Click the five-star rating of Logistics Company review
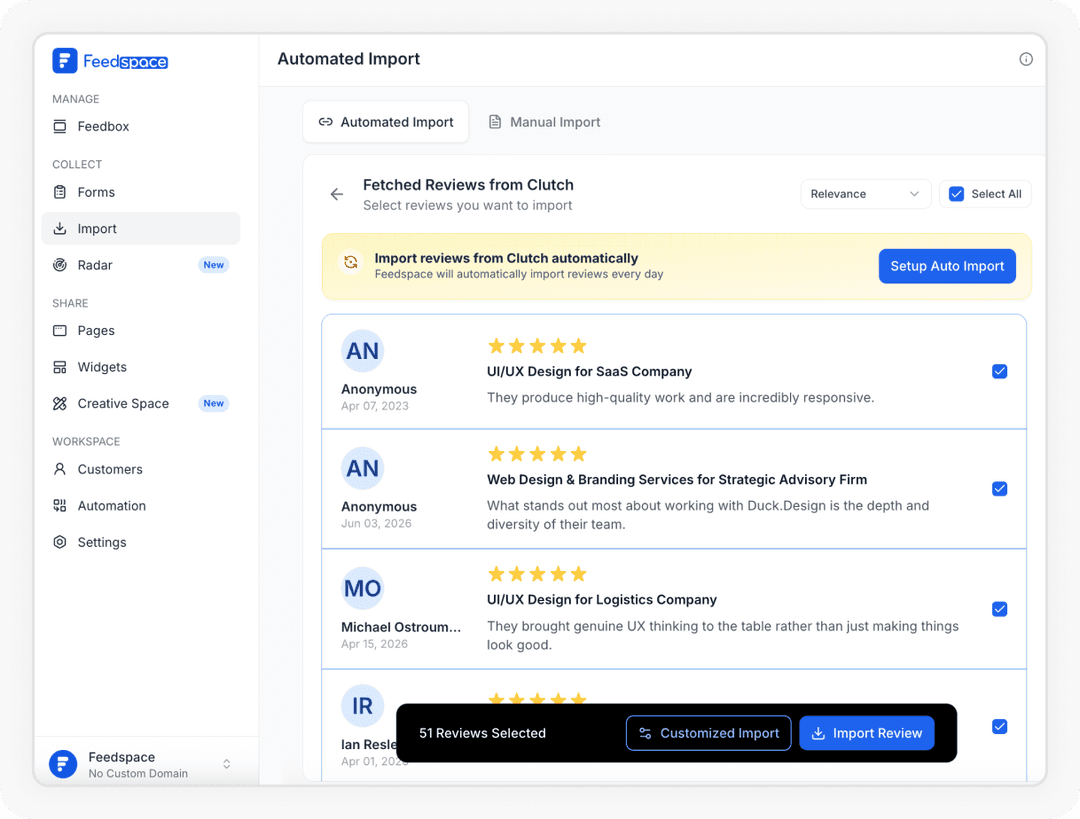Image resolution: width=1080 pixels, height=819 pixels. (x=537, y=573)
